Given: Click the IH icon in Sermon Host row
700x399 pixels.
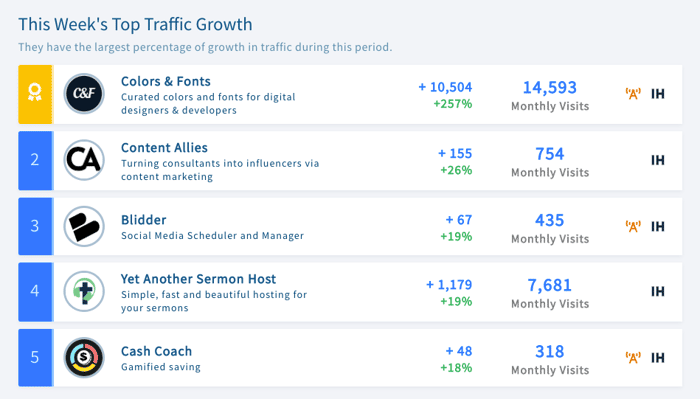Looking at the screenshot, I should [x=658, y=291].
